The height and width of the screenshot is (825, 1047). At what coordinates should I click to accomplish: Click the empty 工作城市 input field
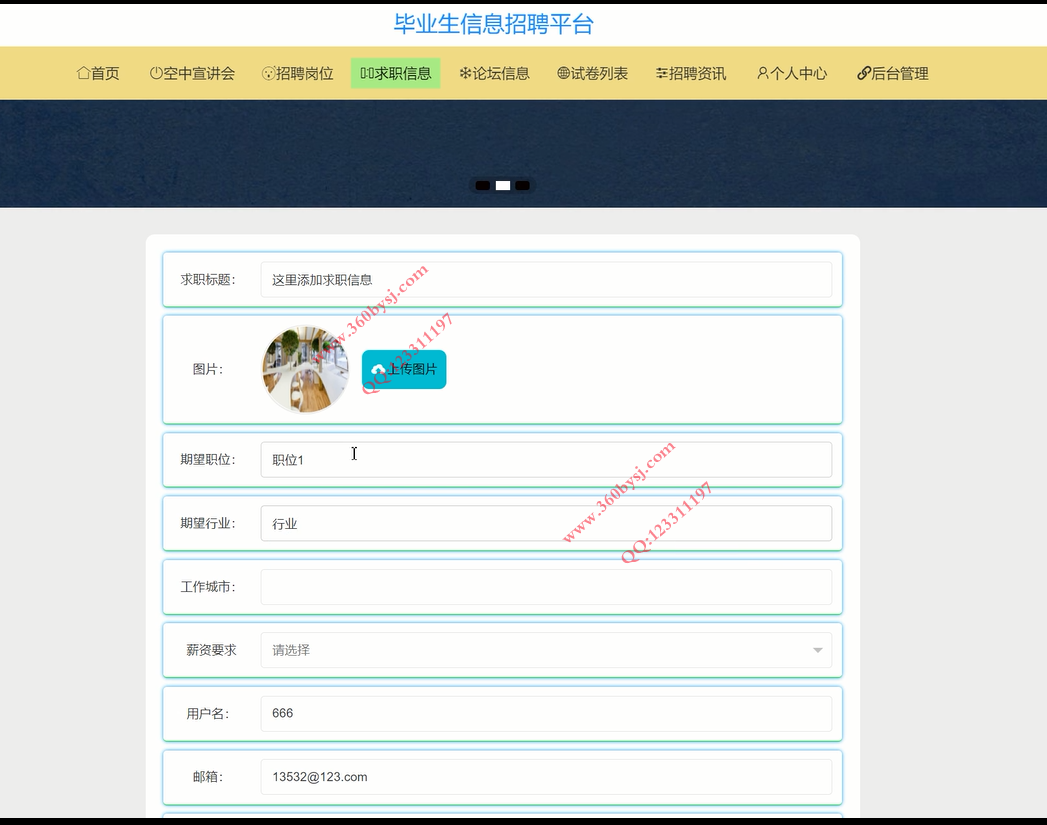pos(546,587)
